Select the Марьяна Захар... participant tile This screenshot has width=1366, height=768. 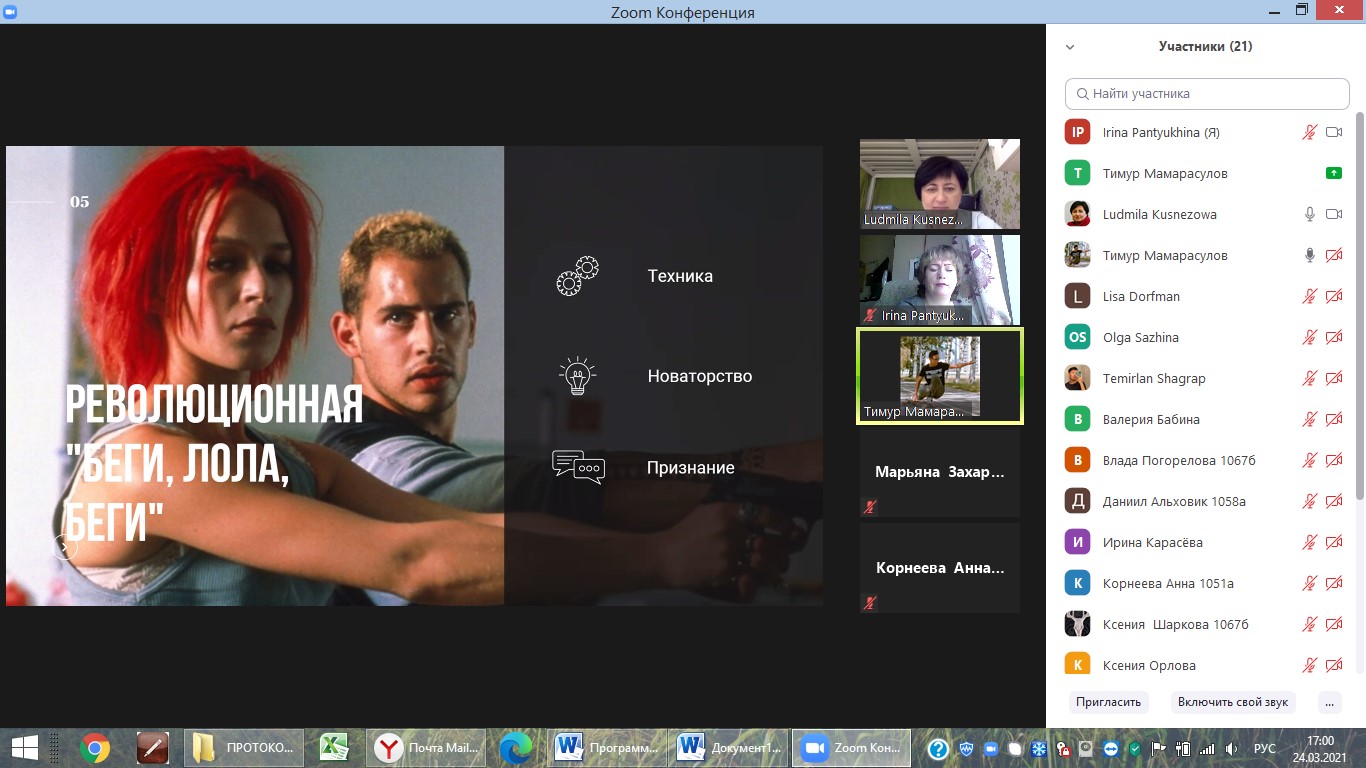940,472
